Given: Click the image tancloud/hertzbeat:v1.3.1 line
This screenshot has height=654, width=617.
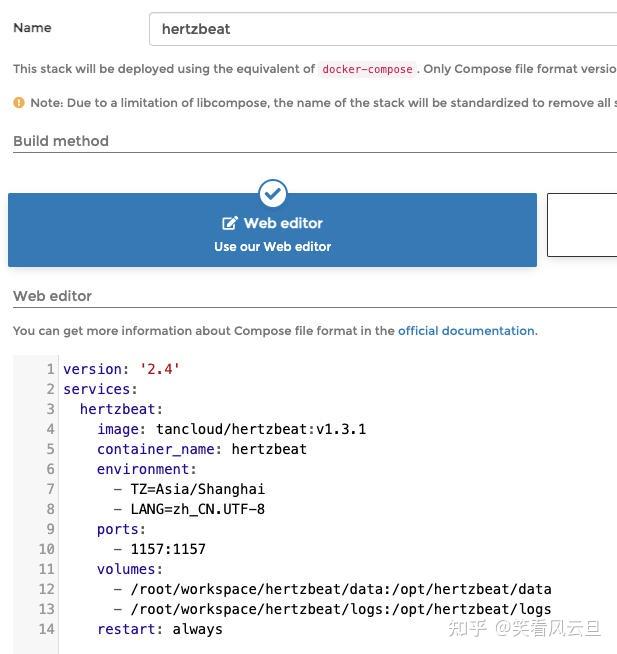Looking at the screenshot, I should [x=232, y=429].
